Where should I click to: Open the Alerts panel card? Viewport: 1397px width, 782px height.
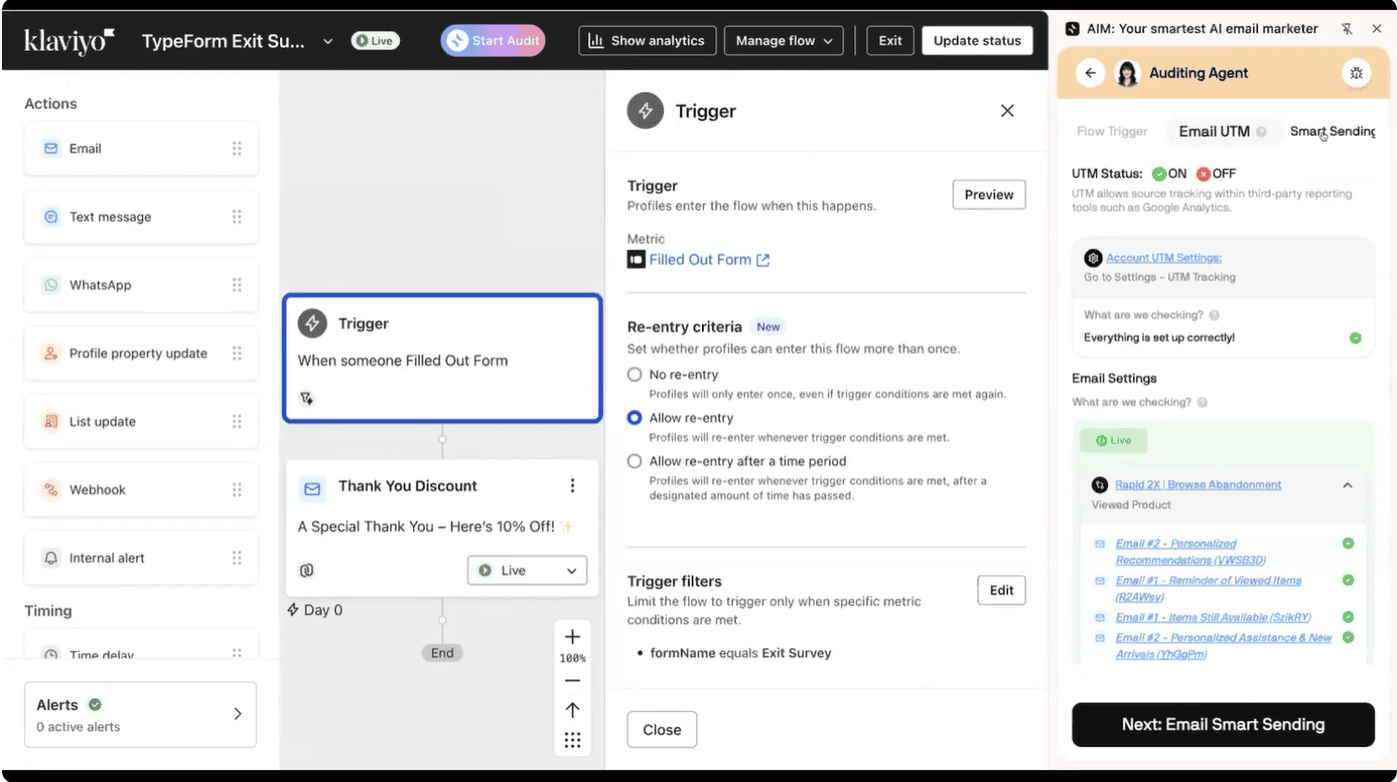point(140,714)
